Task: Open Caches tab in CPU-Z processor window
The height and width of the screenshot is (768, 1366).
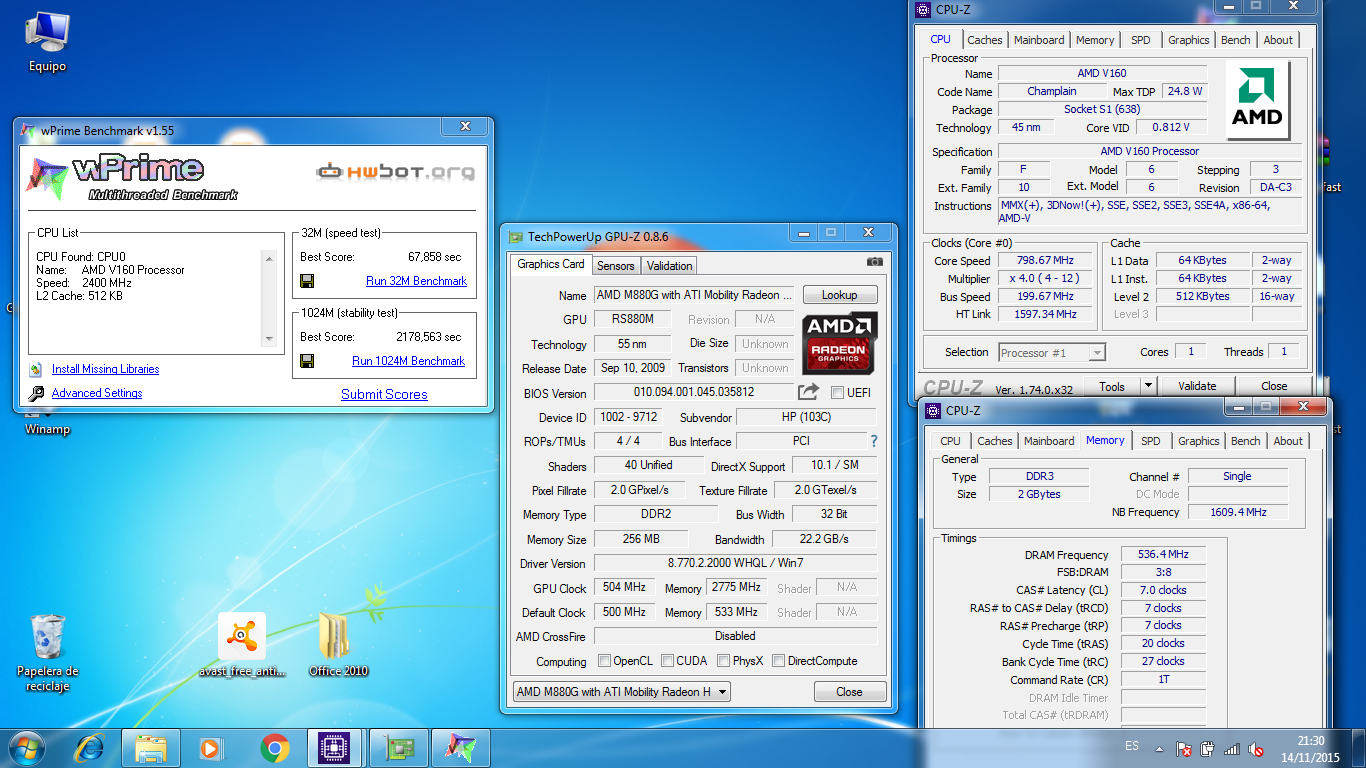Action: pos(985,40)
